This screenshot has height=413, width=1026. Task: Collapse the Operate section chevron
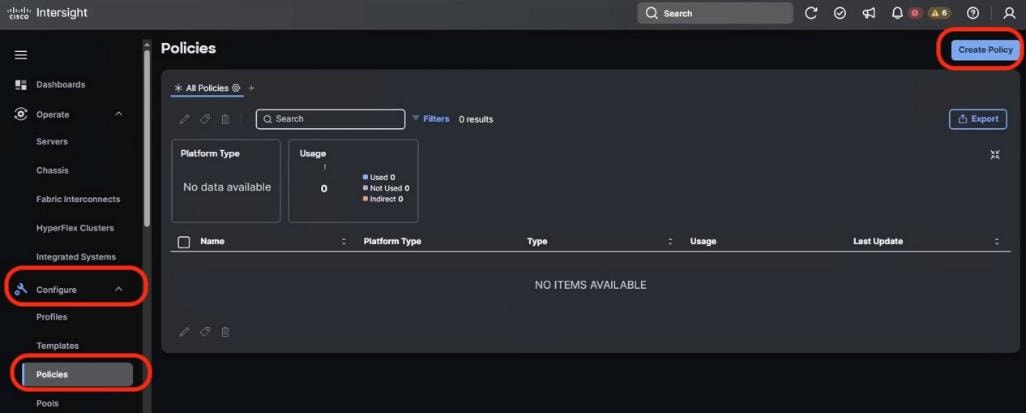118,114
